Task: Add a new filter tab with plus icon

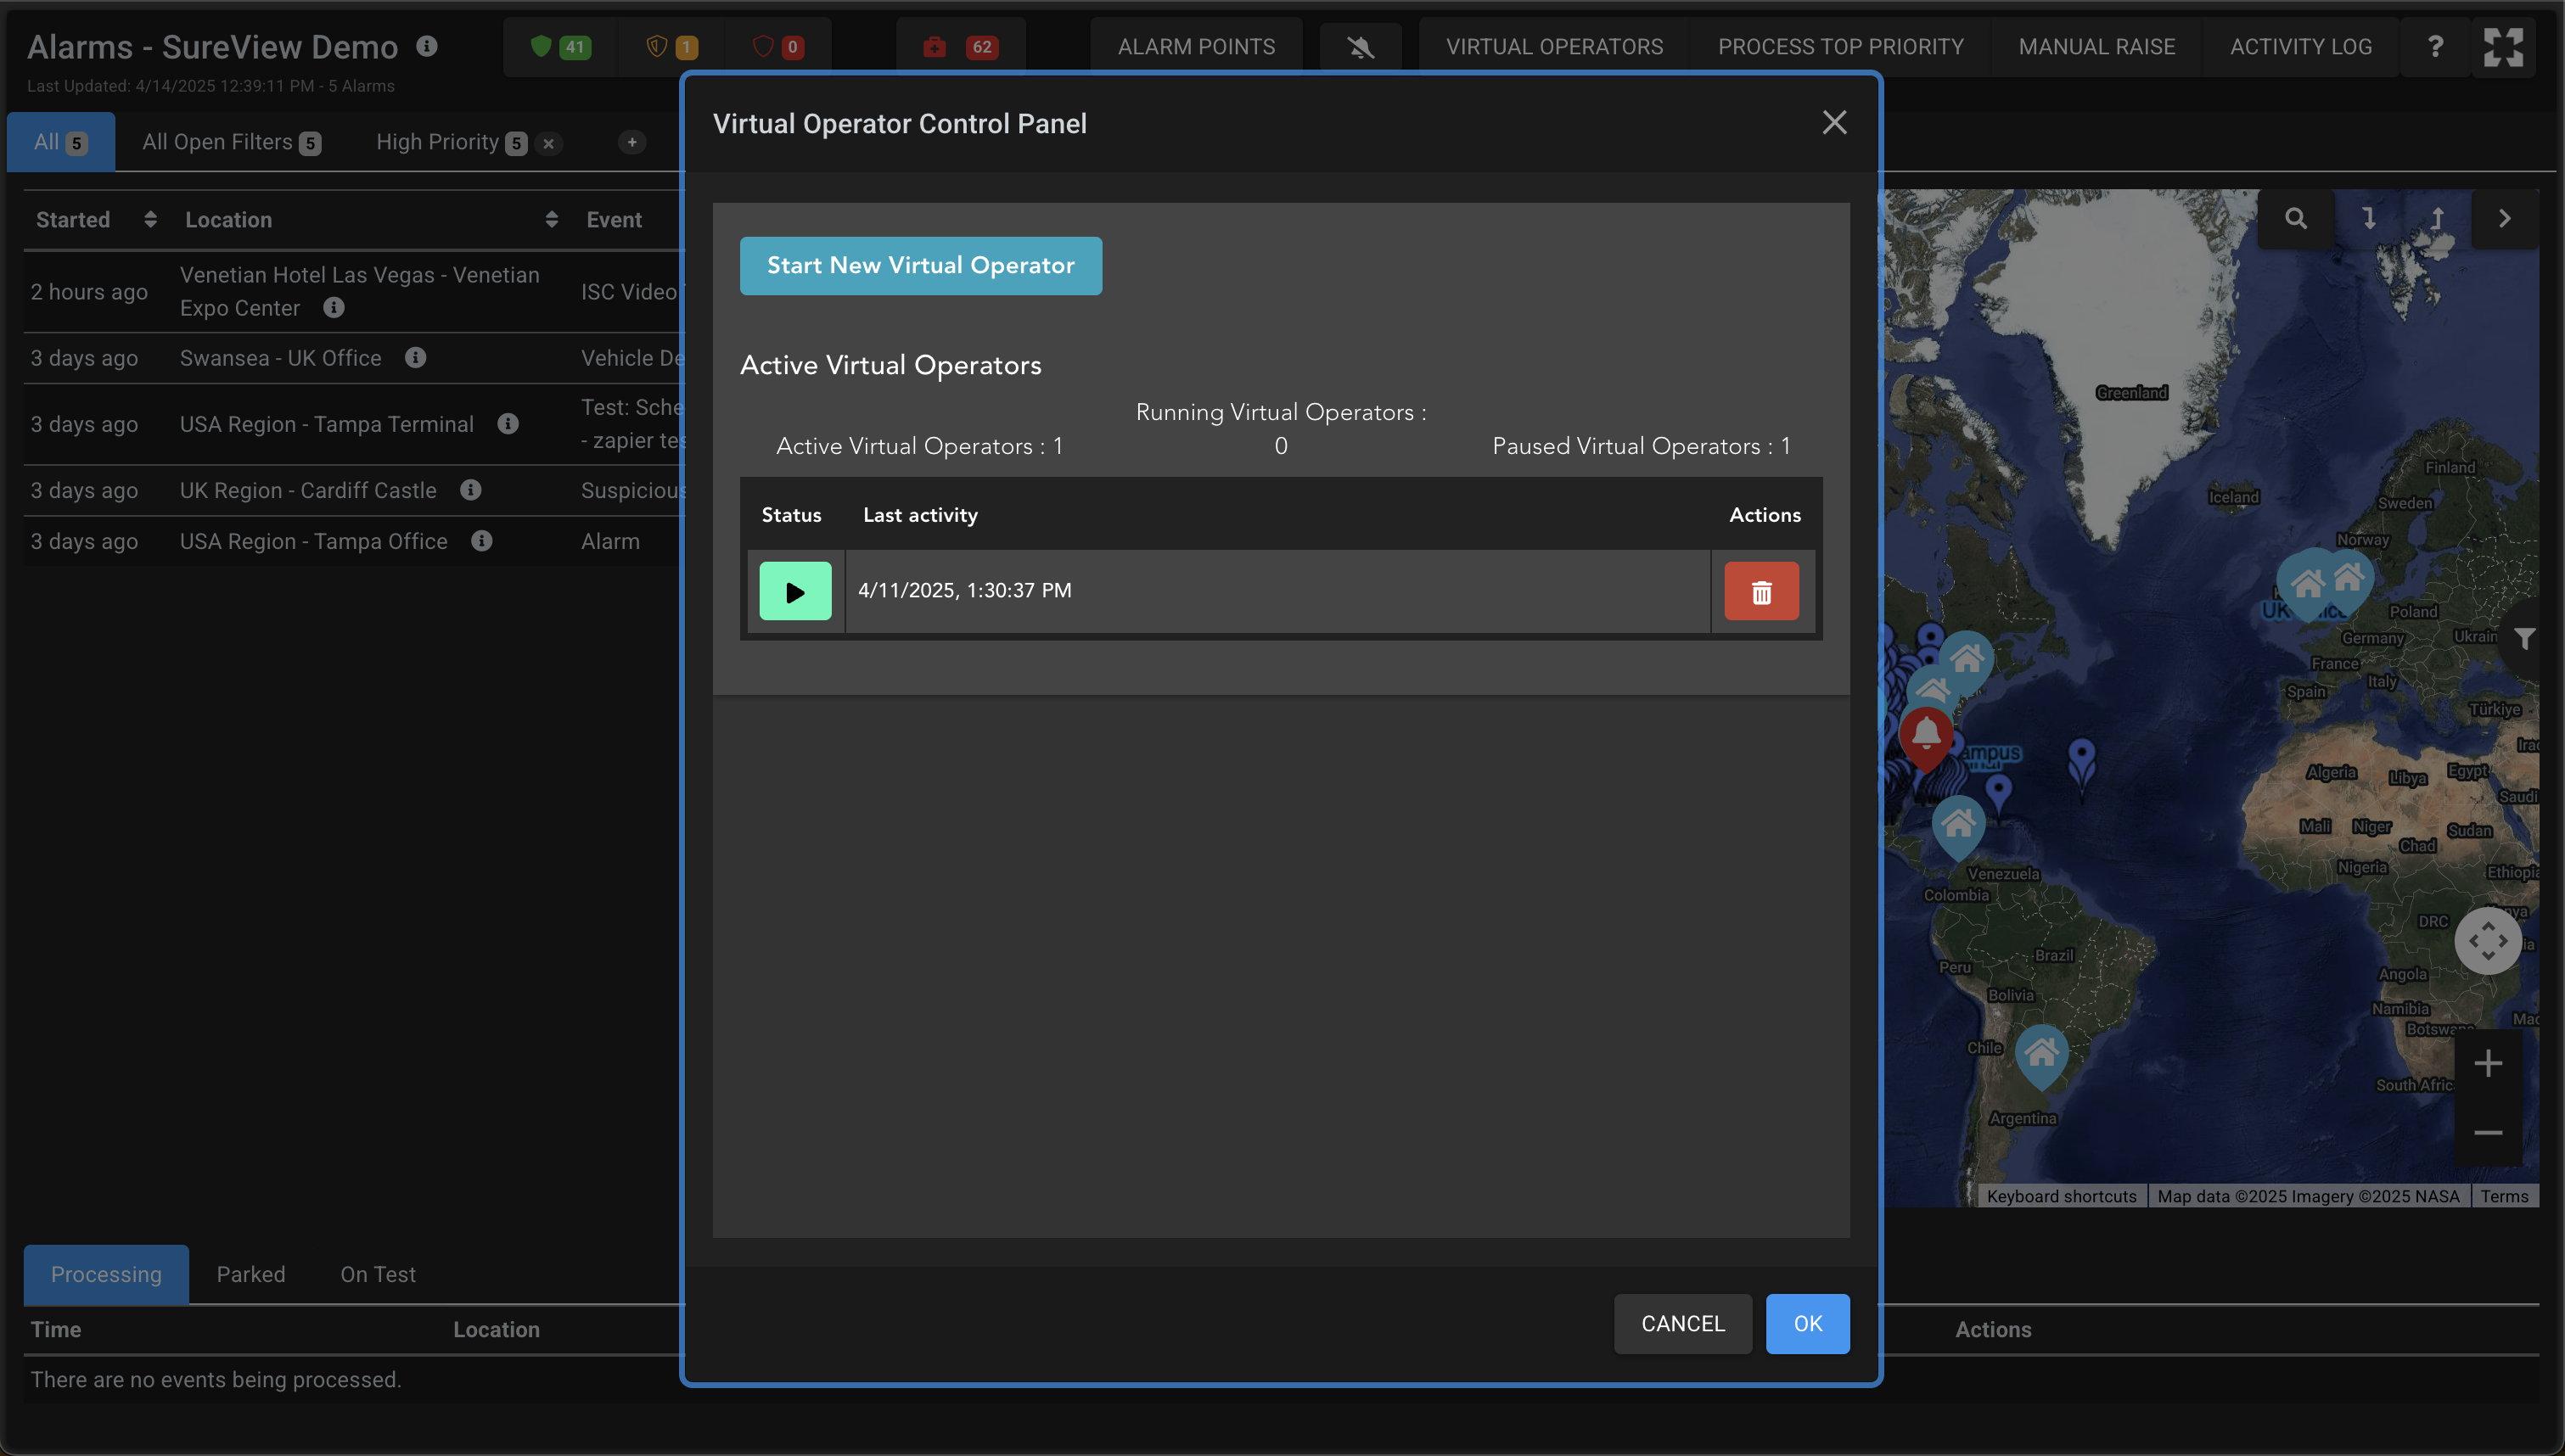Action: tap(631, 142)
